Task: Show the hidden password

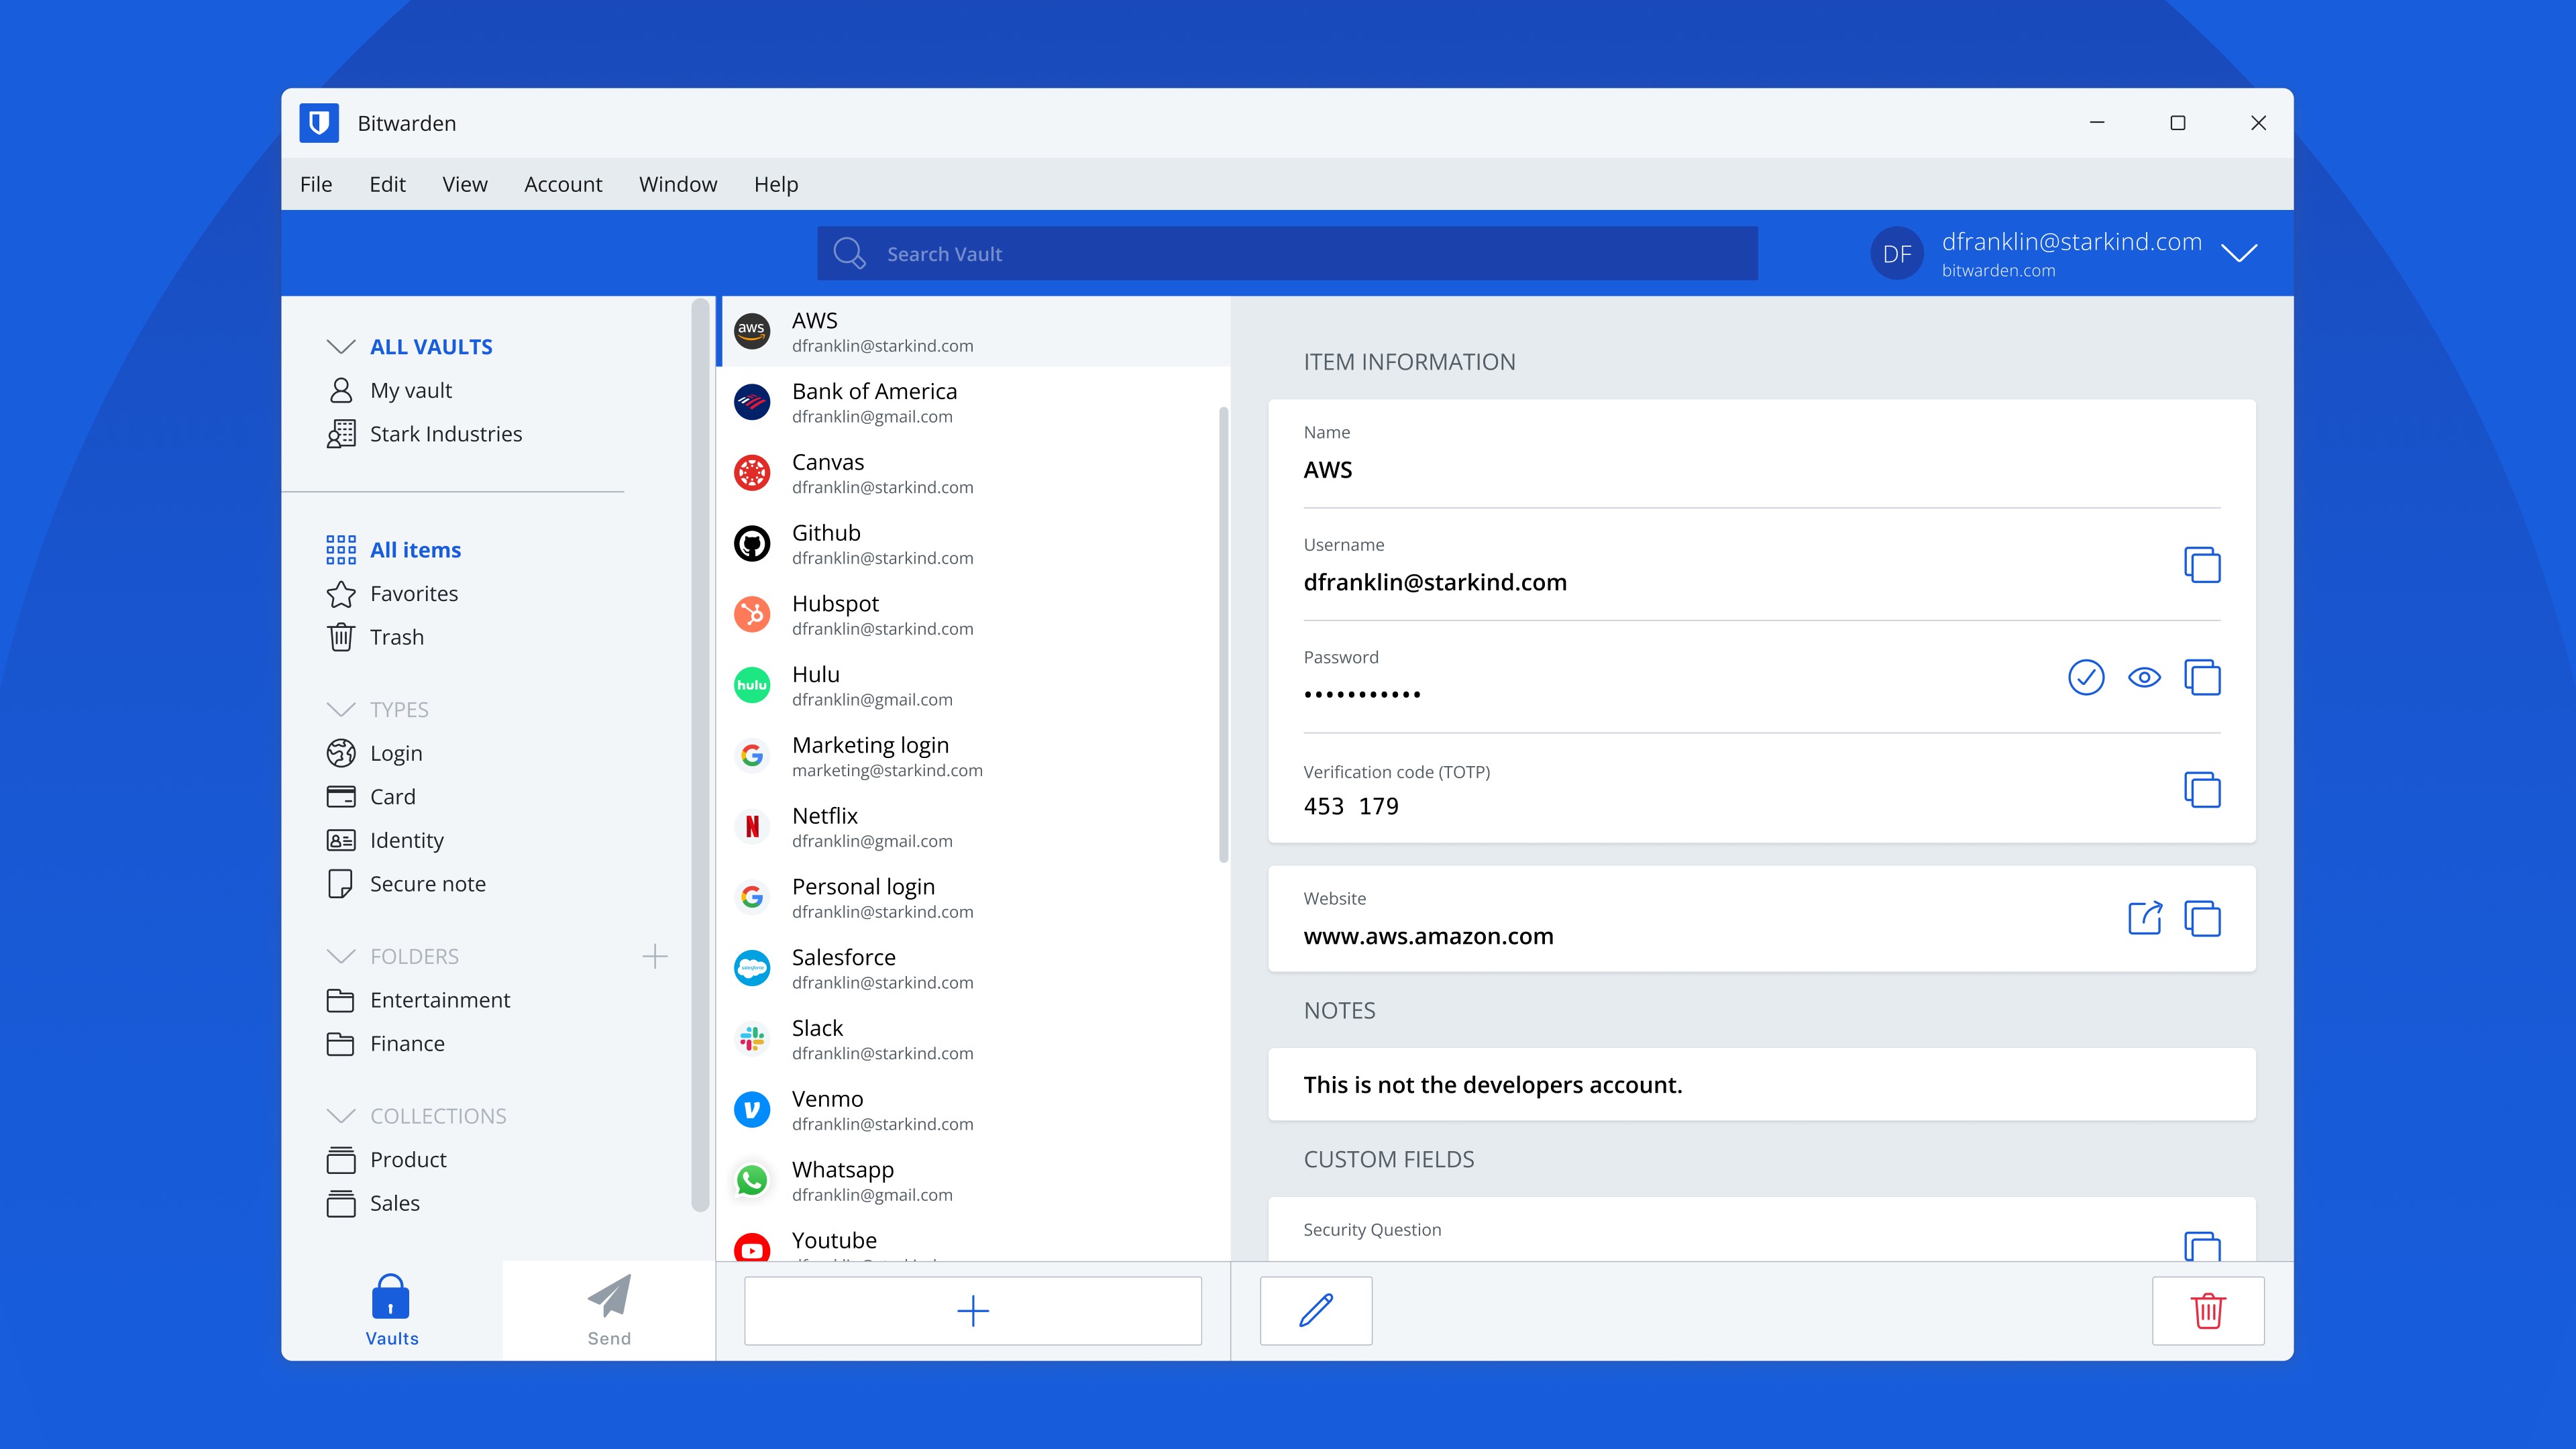Action: click(x=2143, y=677)
